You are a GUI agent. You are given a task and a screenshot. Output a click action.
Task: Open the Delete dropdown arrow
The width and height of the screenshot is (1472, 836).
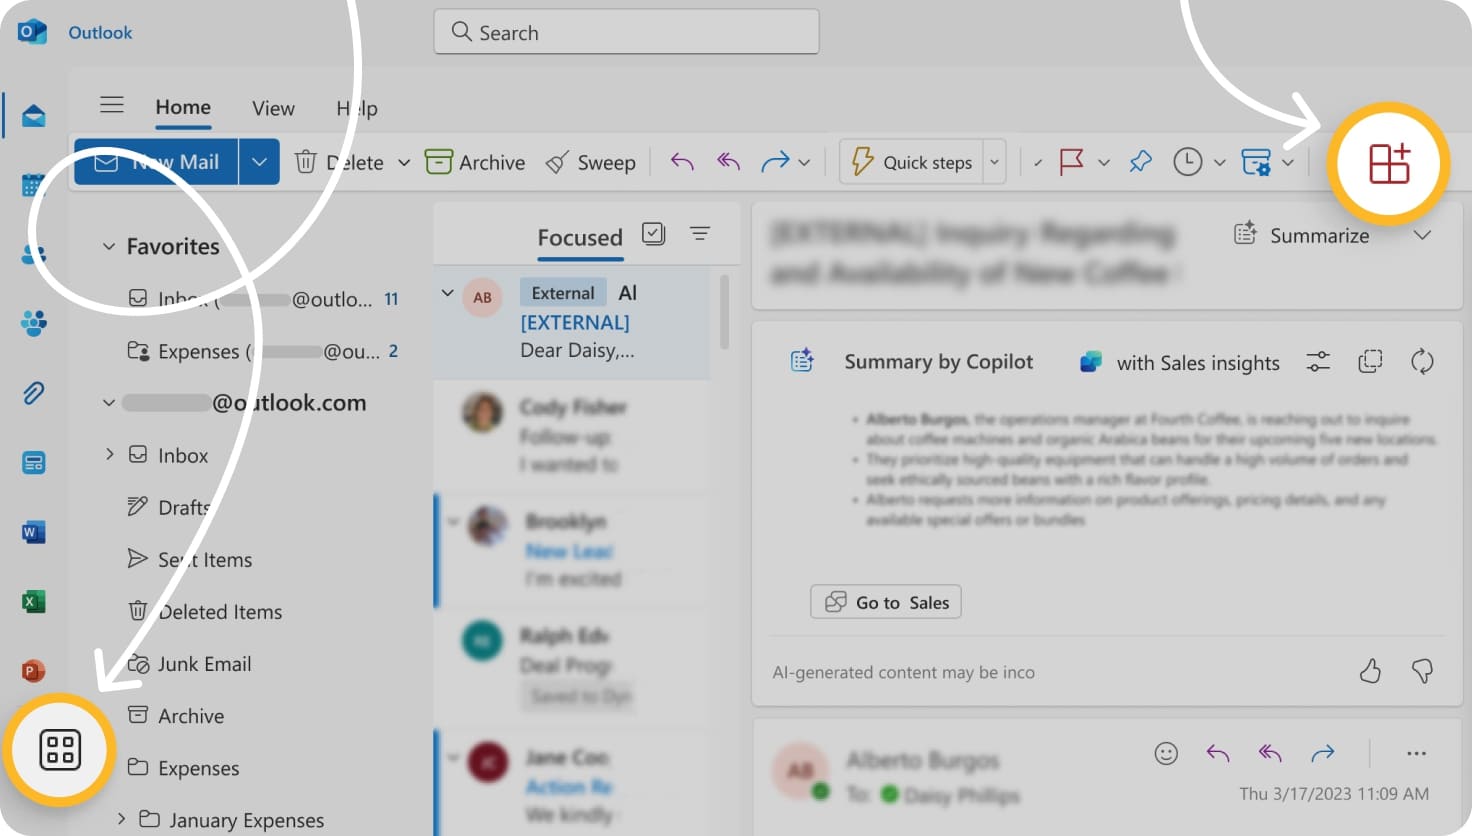(404, 162)
